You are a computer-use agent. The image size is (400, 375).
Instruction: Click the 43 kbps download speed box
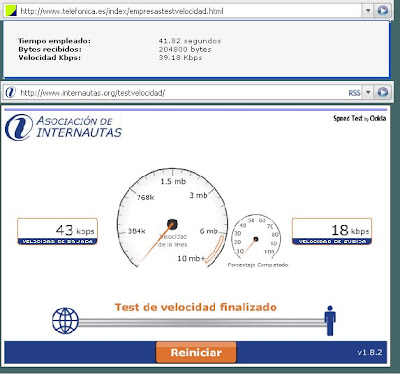pyautogui.click(x=57, y=231)
